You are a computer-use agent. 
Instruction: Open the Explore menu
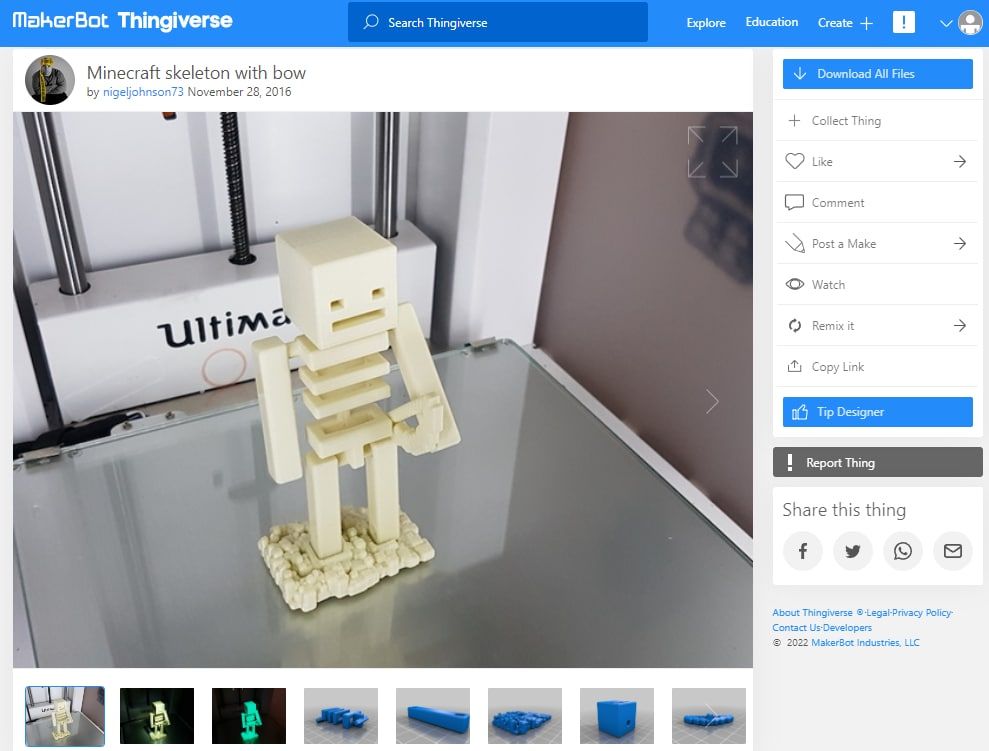705,22
